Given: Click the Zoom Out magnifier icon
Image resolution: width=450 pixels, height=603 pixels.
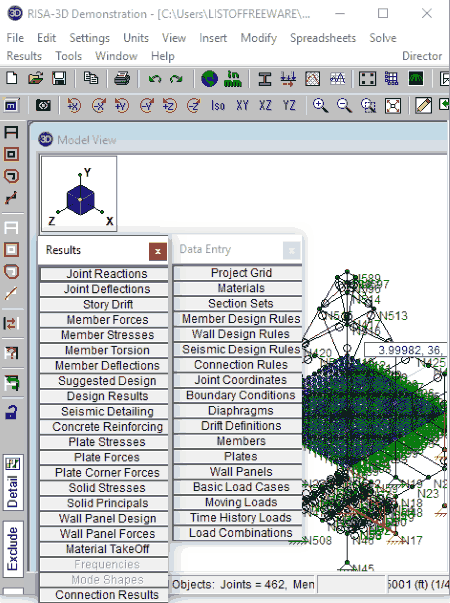Looking at the screenshot, I should [x=344, y=105].
